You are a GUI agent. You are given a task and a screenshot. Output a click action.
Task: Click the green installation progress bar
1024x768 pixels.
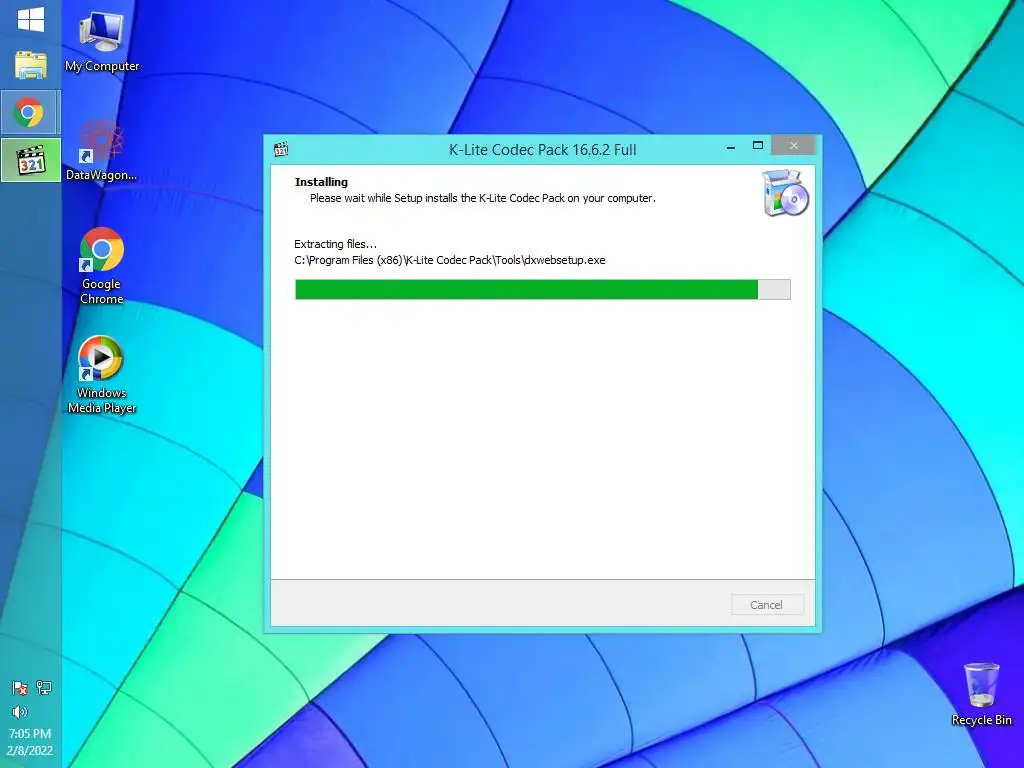tap(543, 289)
